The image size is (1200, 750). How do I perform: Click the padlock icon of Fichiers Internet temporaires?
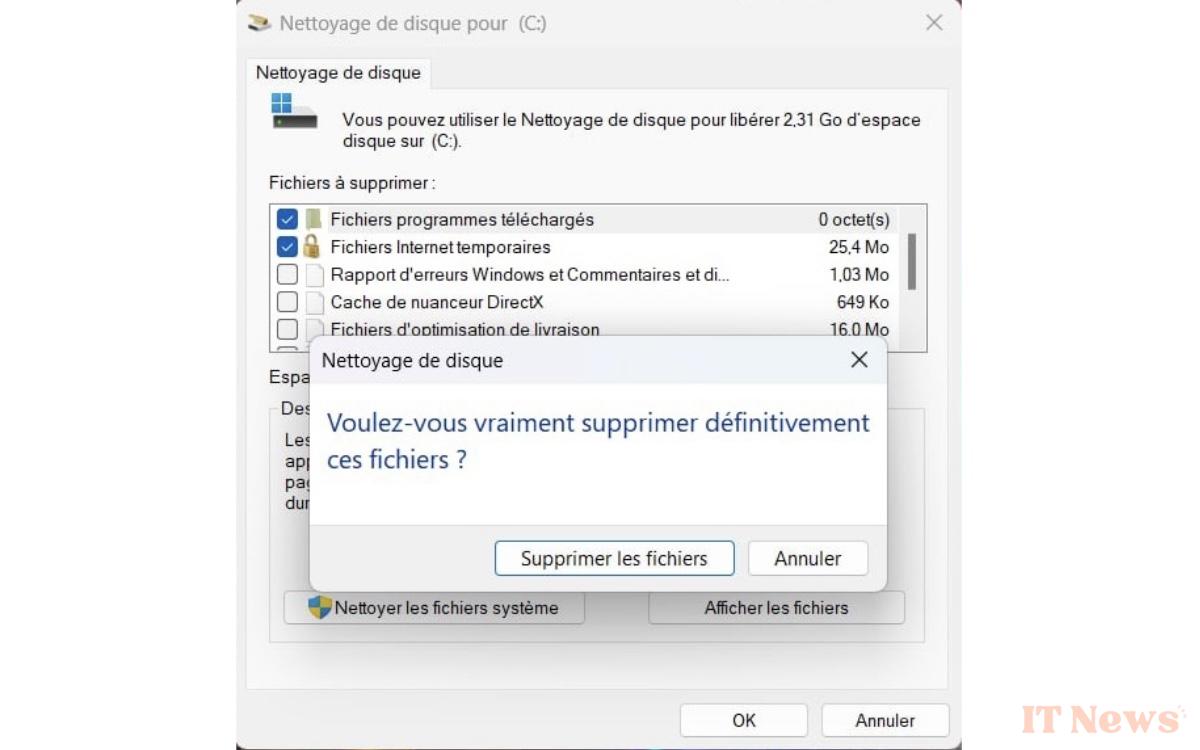[x=312, y=246]
